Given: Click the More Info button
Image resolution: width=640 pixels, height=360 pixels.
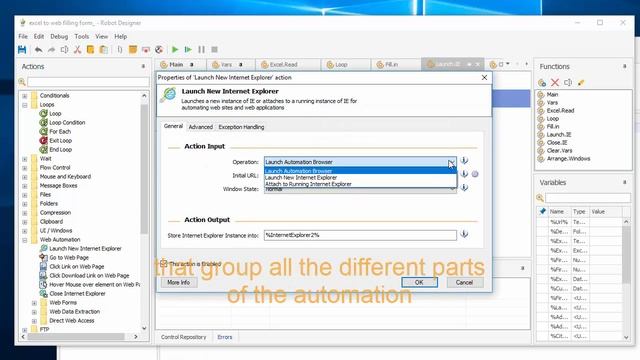Looking at the screenshot, I should (178, 282).
